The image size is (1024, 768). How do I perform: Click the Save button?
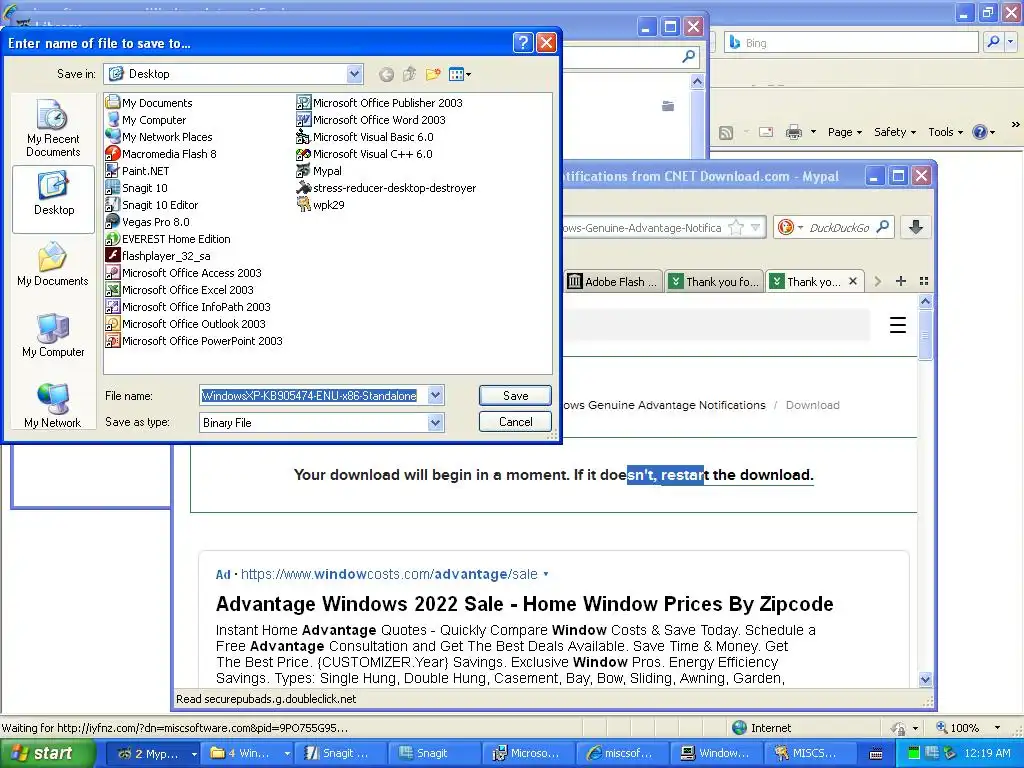[x=515, y=395]
